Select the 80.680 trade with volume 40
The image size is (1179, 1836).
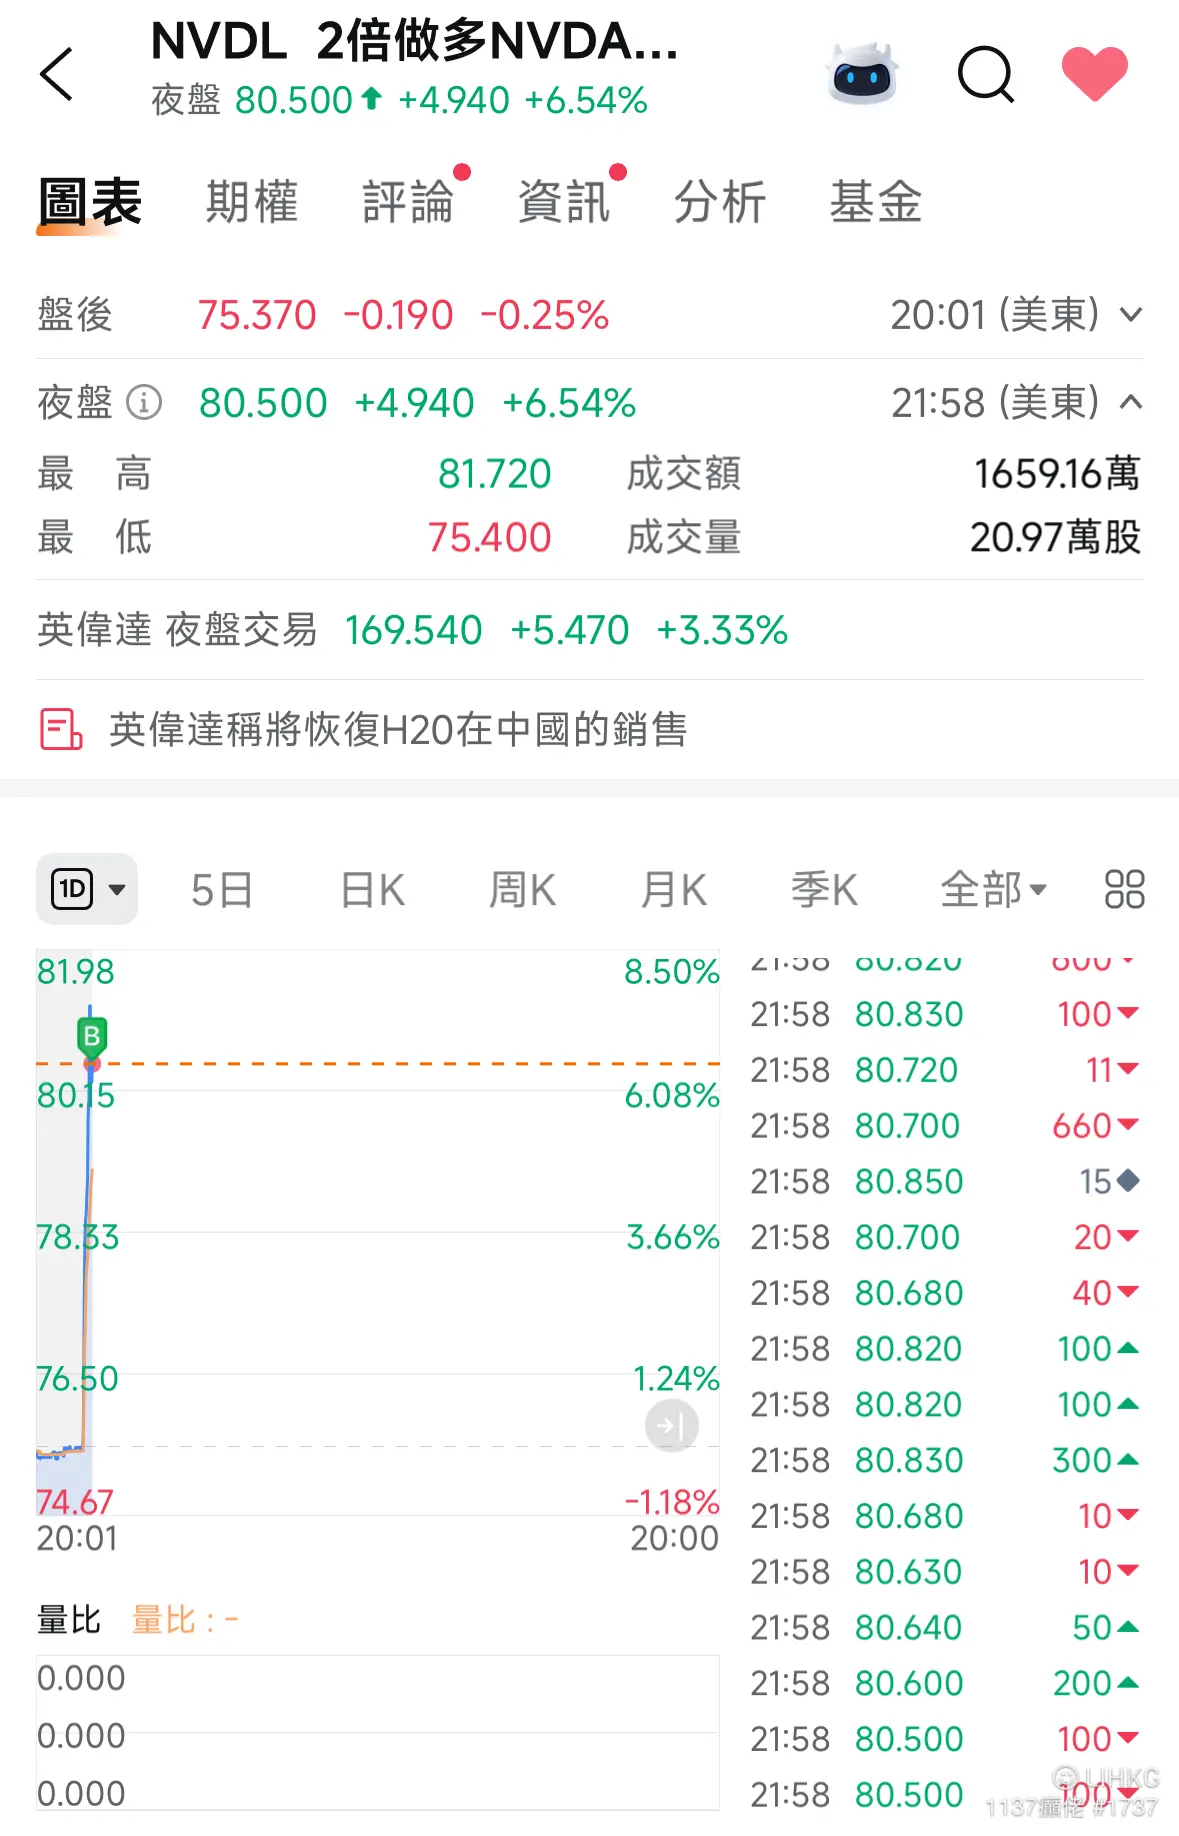coord(945,1293)
